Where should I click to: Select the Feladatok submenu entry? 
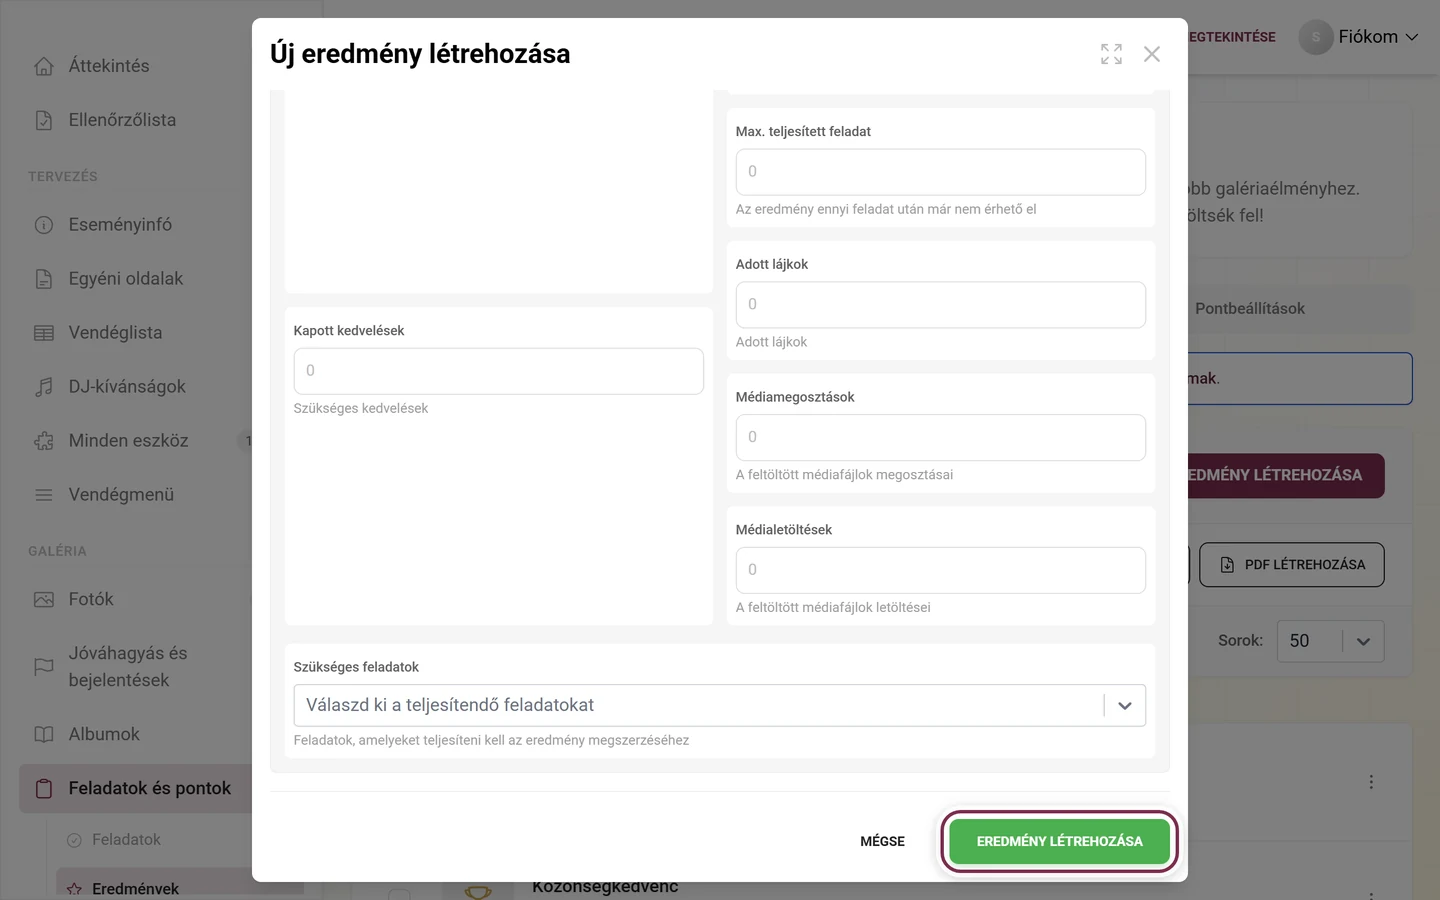pyautogui.click(x=126, y=840)
